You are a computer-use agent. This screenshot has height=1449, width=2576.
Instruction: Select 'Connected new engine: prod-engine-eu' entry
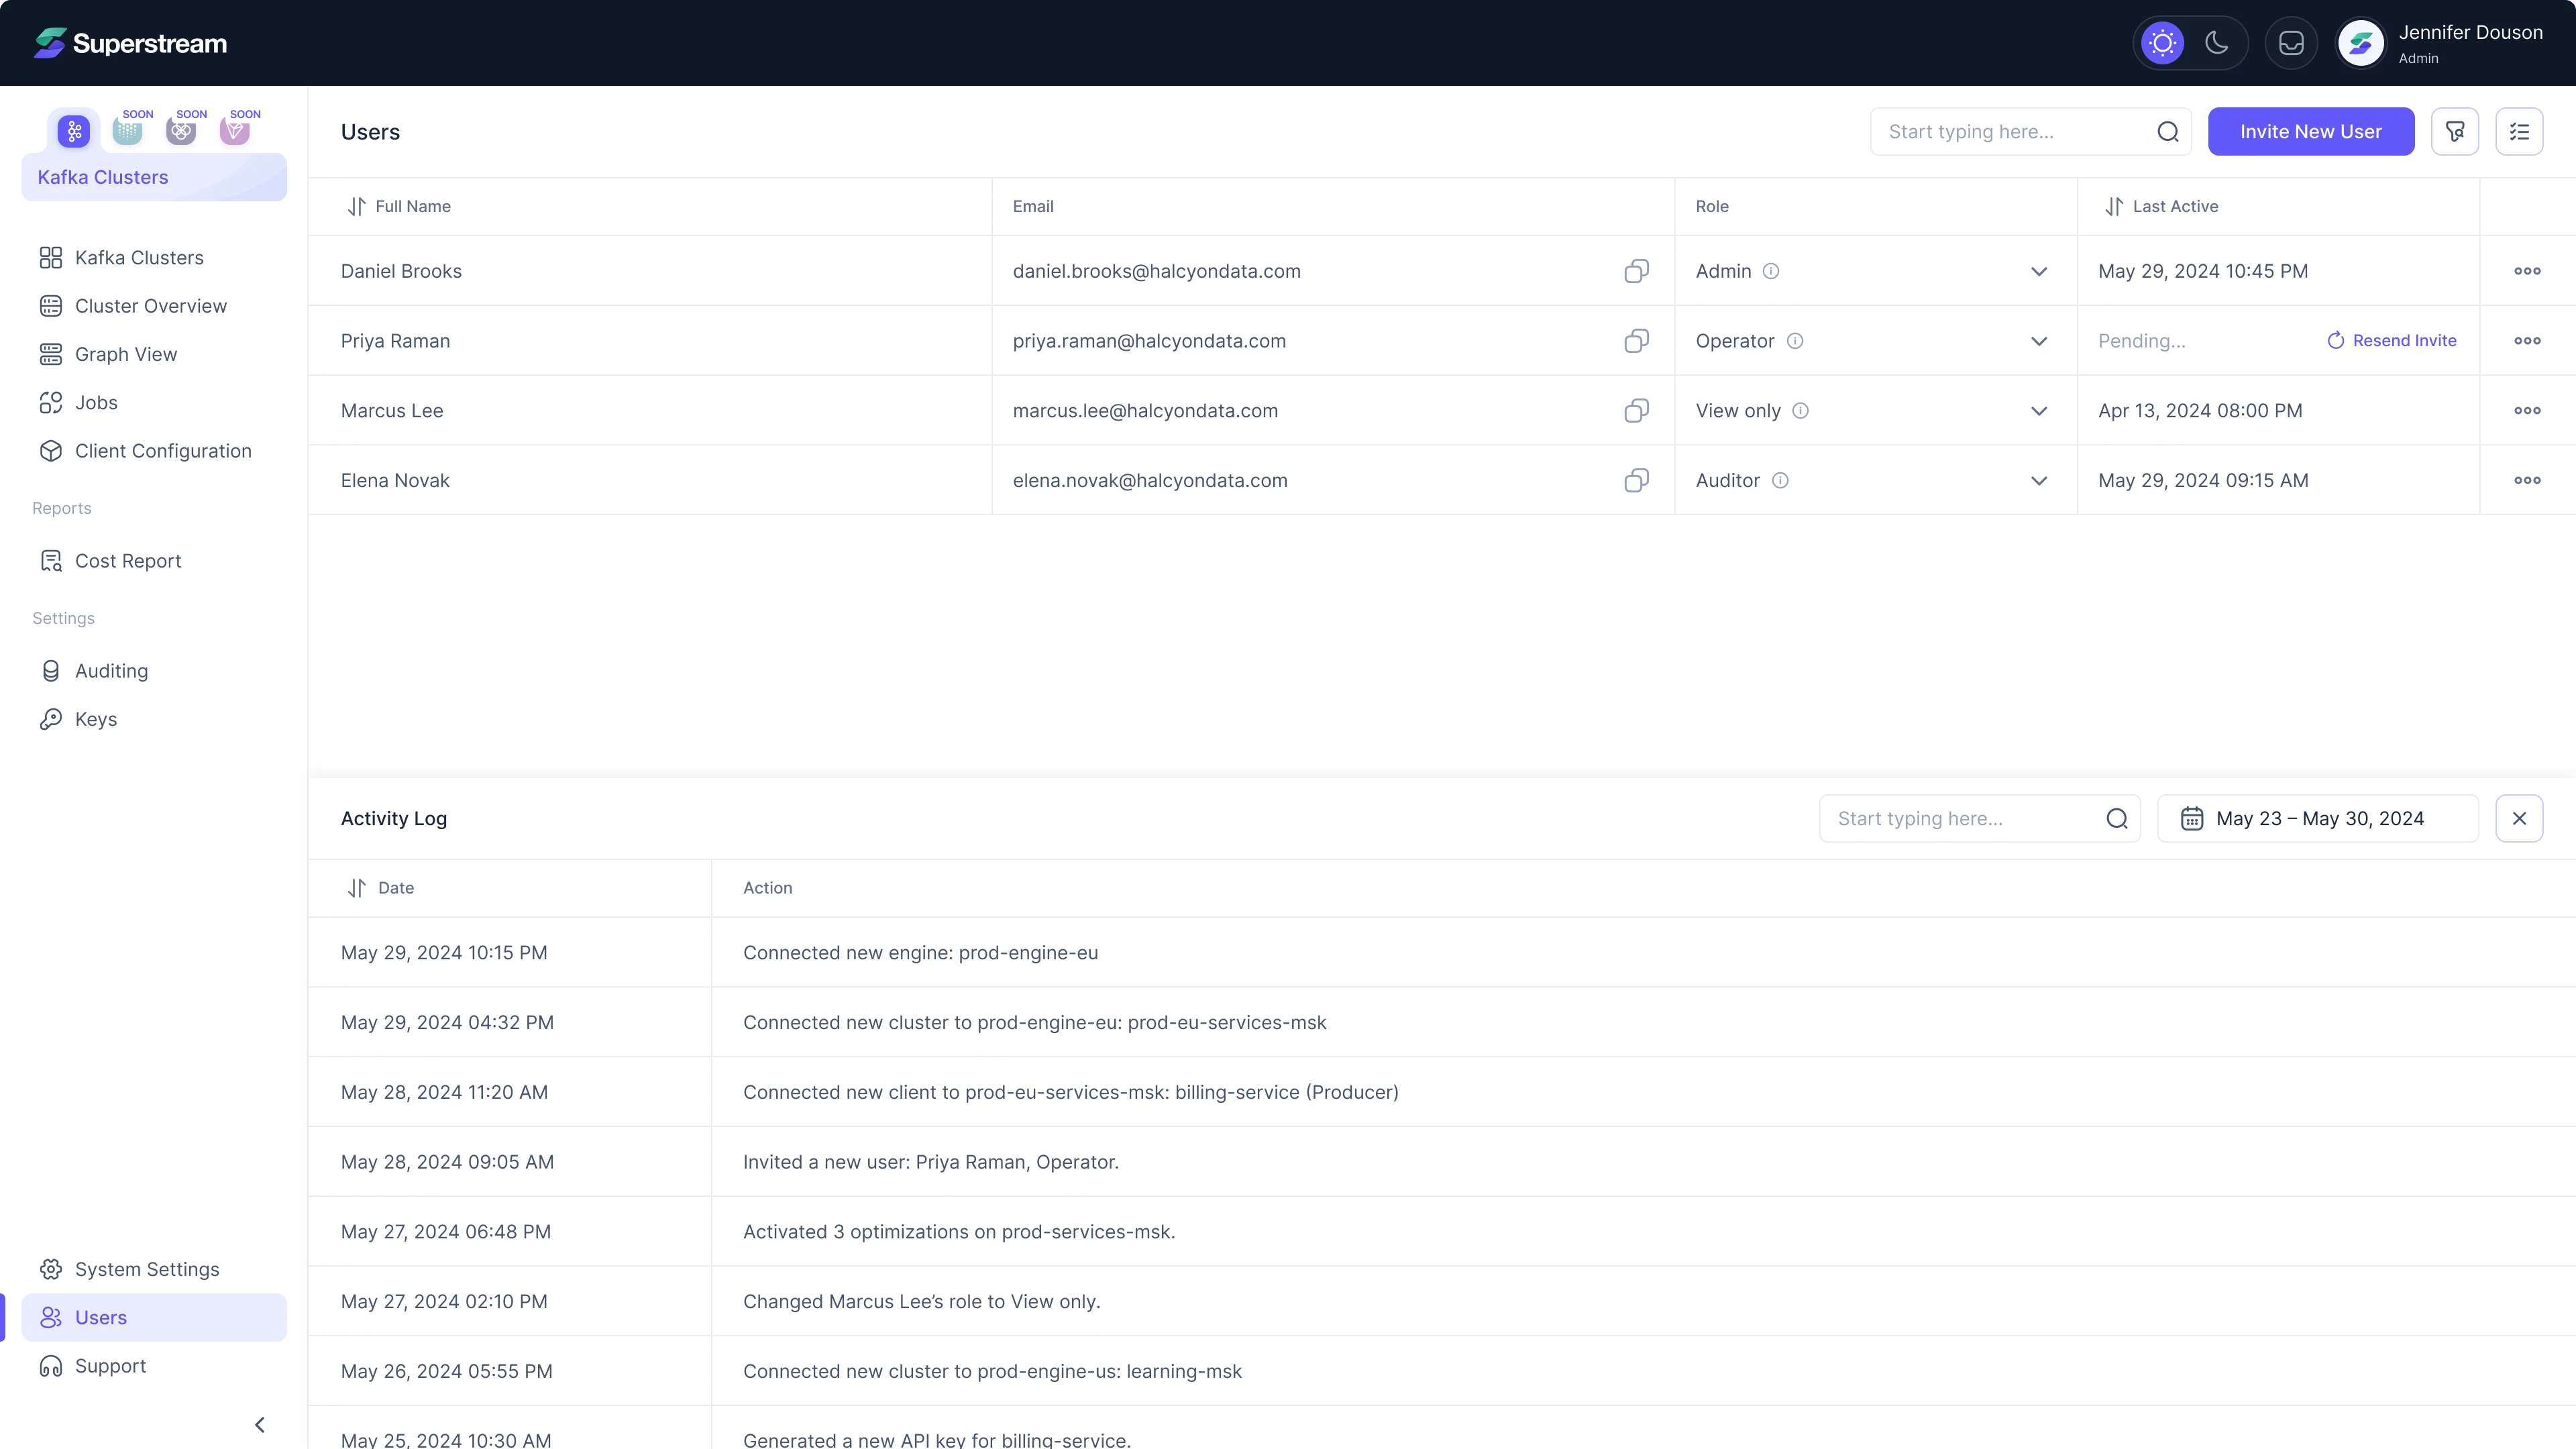pyautogui.click(x=1442, y=952)
